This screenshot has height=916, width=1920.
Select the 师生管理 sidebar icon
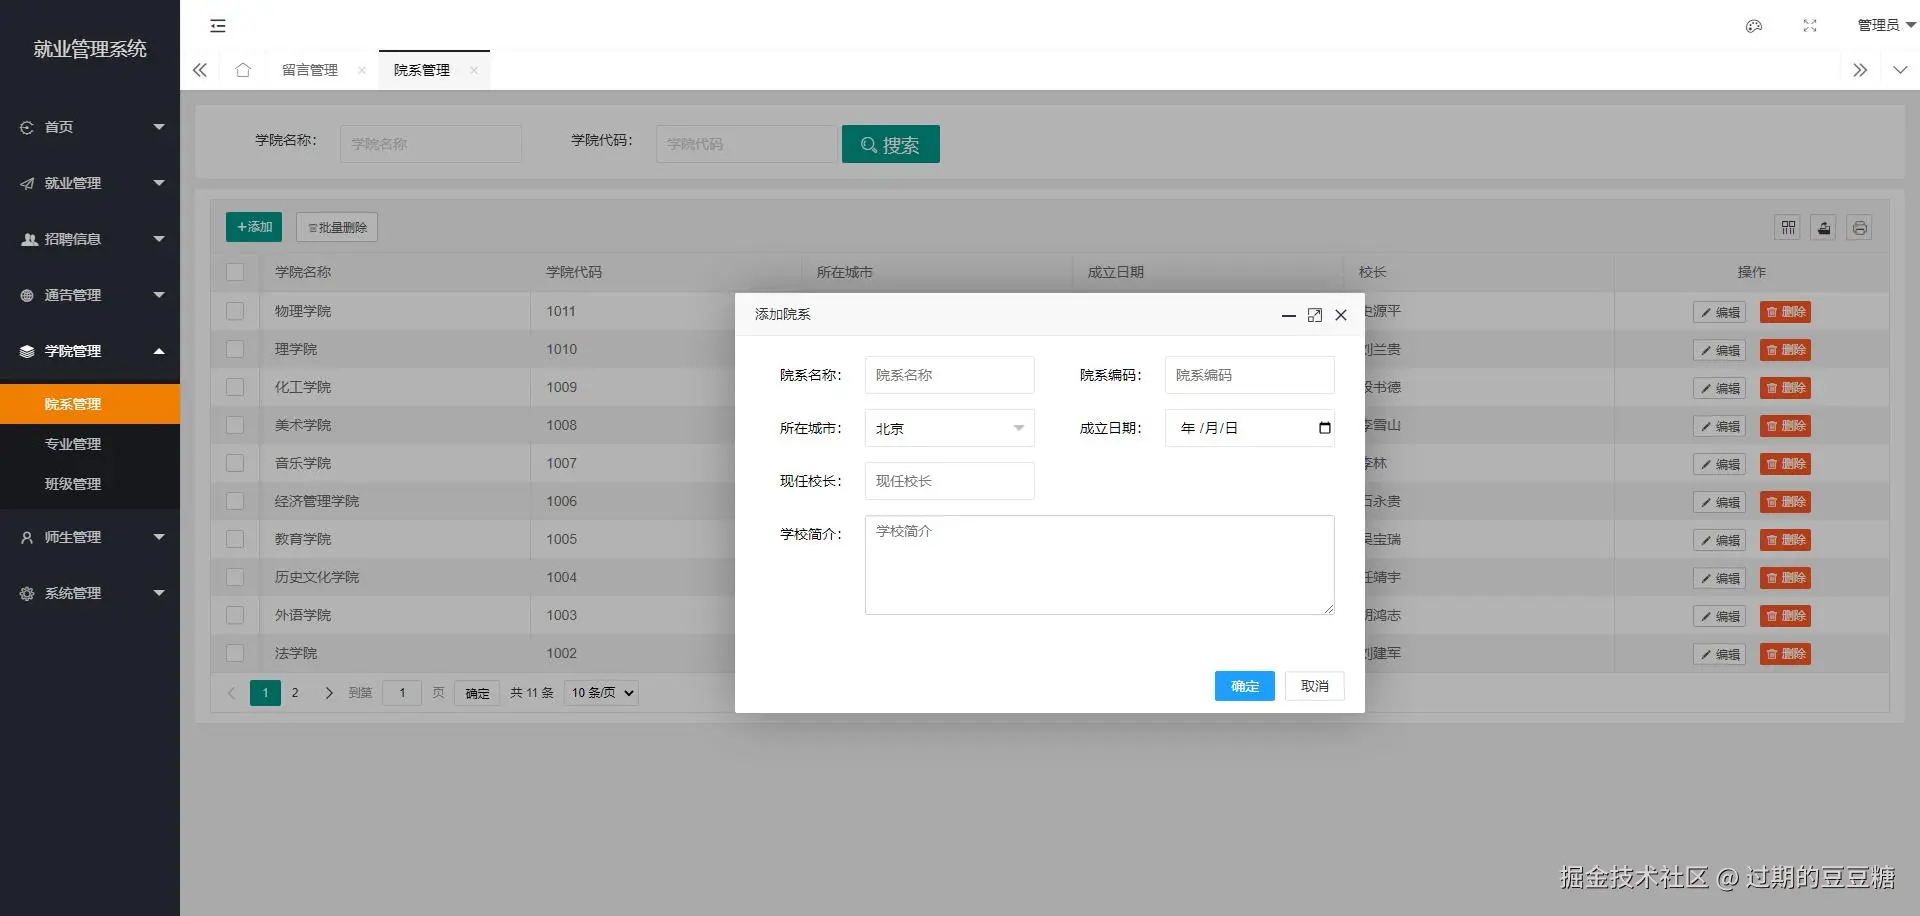coord(26,537)
